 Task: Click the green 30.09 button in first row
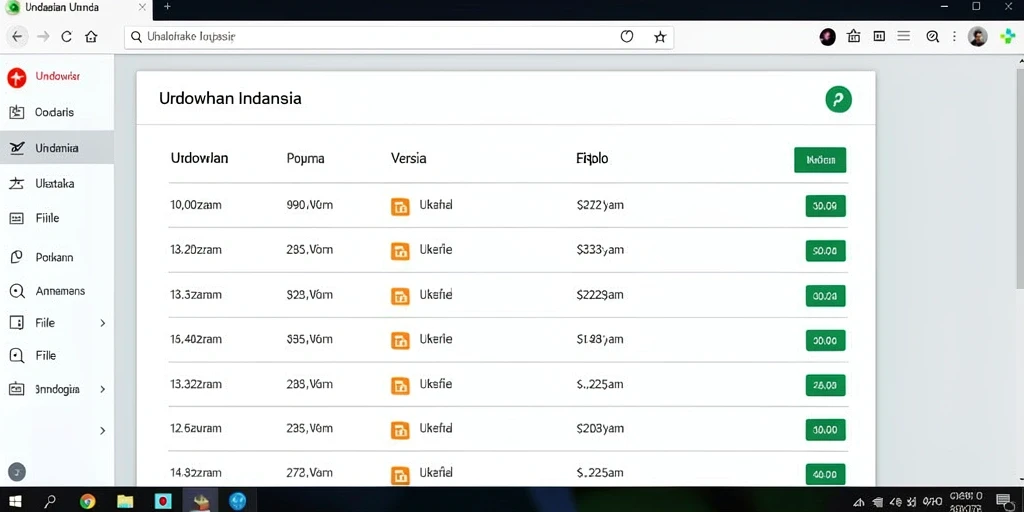tap(825, 206)
